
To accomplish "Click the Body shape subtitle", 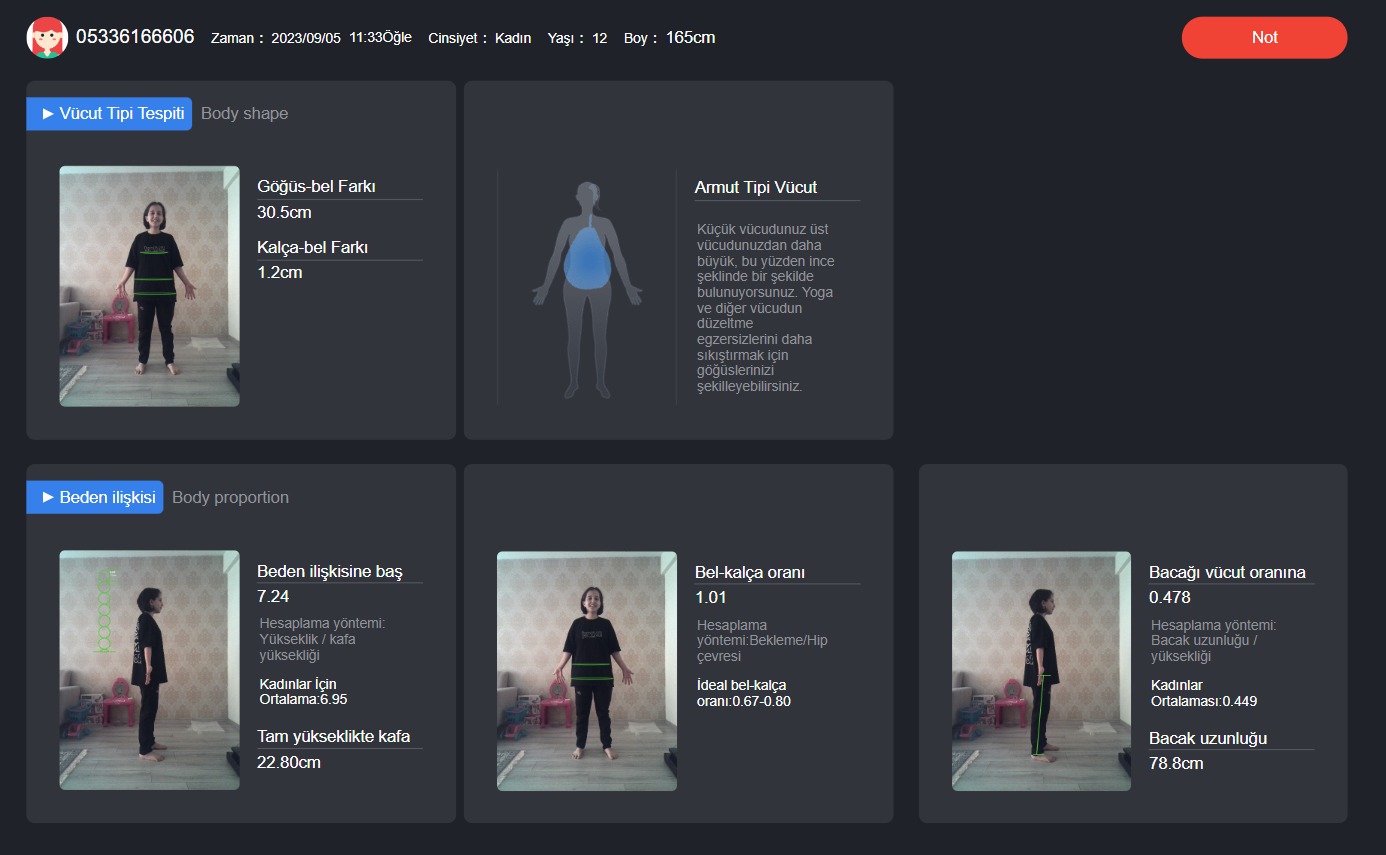I will 244,114.
